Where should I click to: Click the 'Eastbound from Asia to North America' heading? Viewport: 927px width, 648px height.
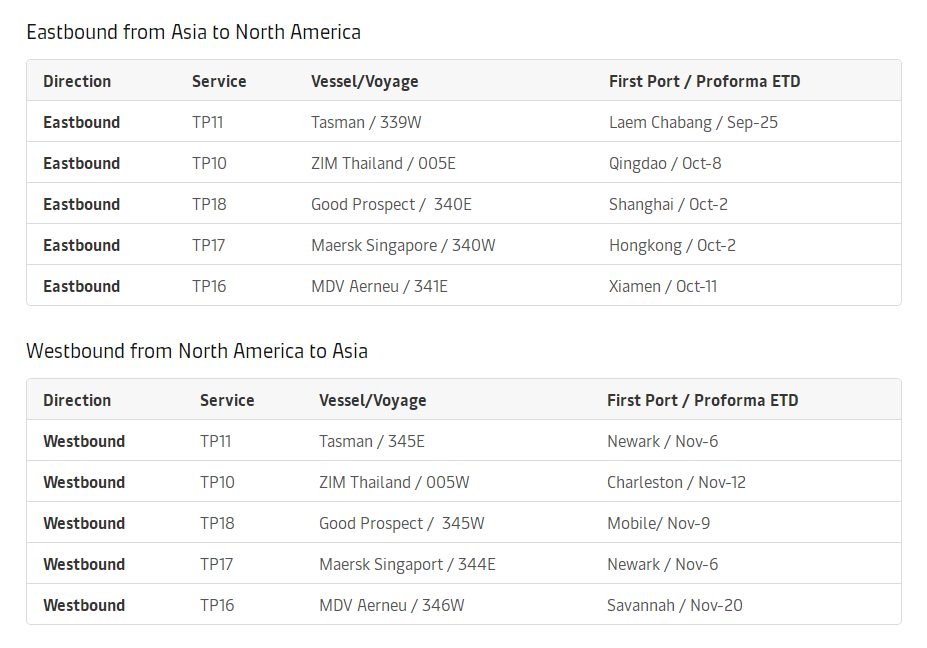193,32
